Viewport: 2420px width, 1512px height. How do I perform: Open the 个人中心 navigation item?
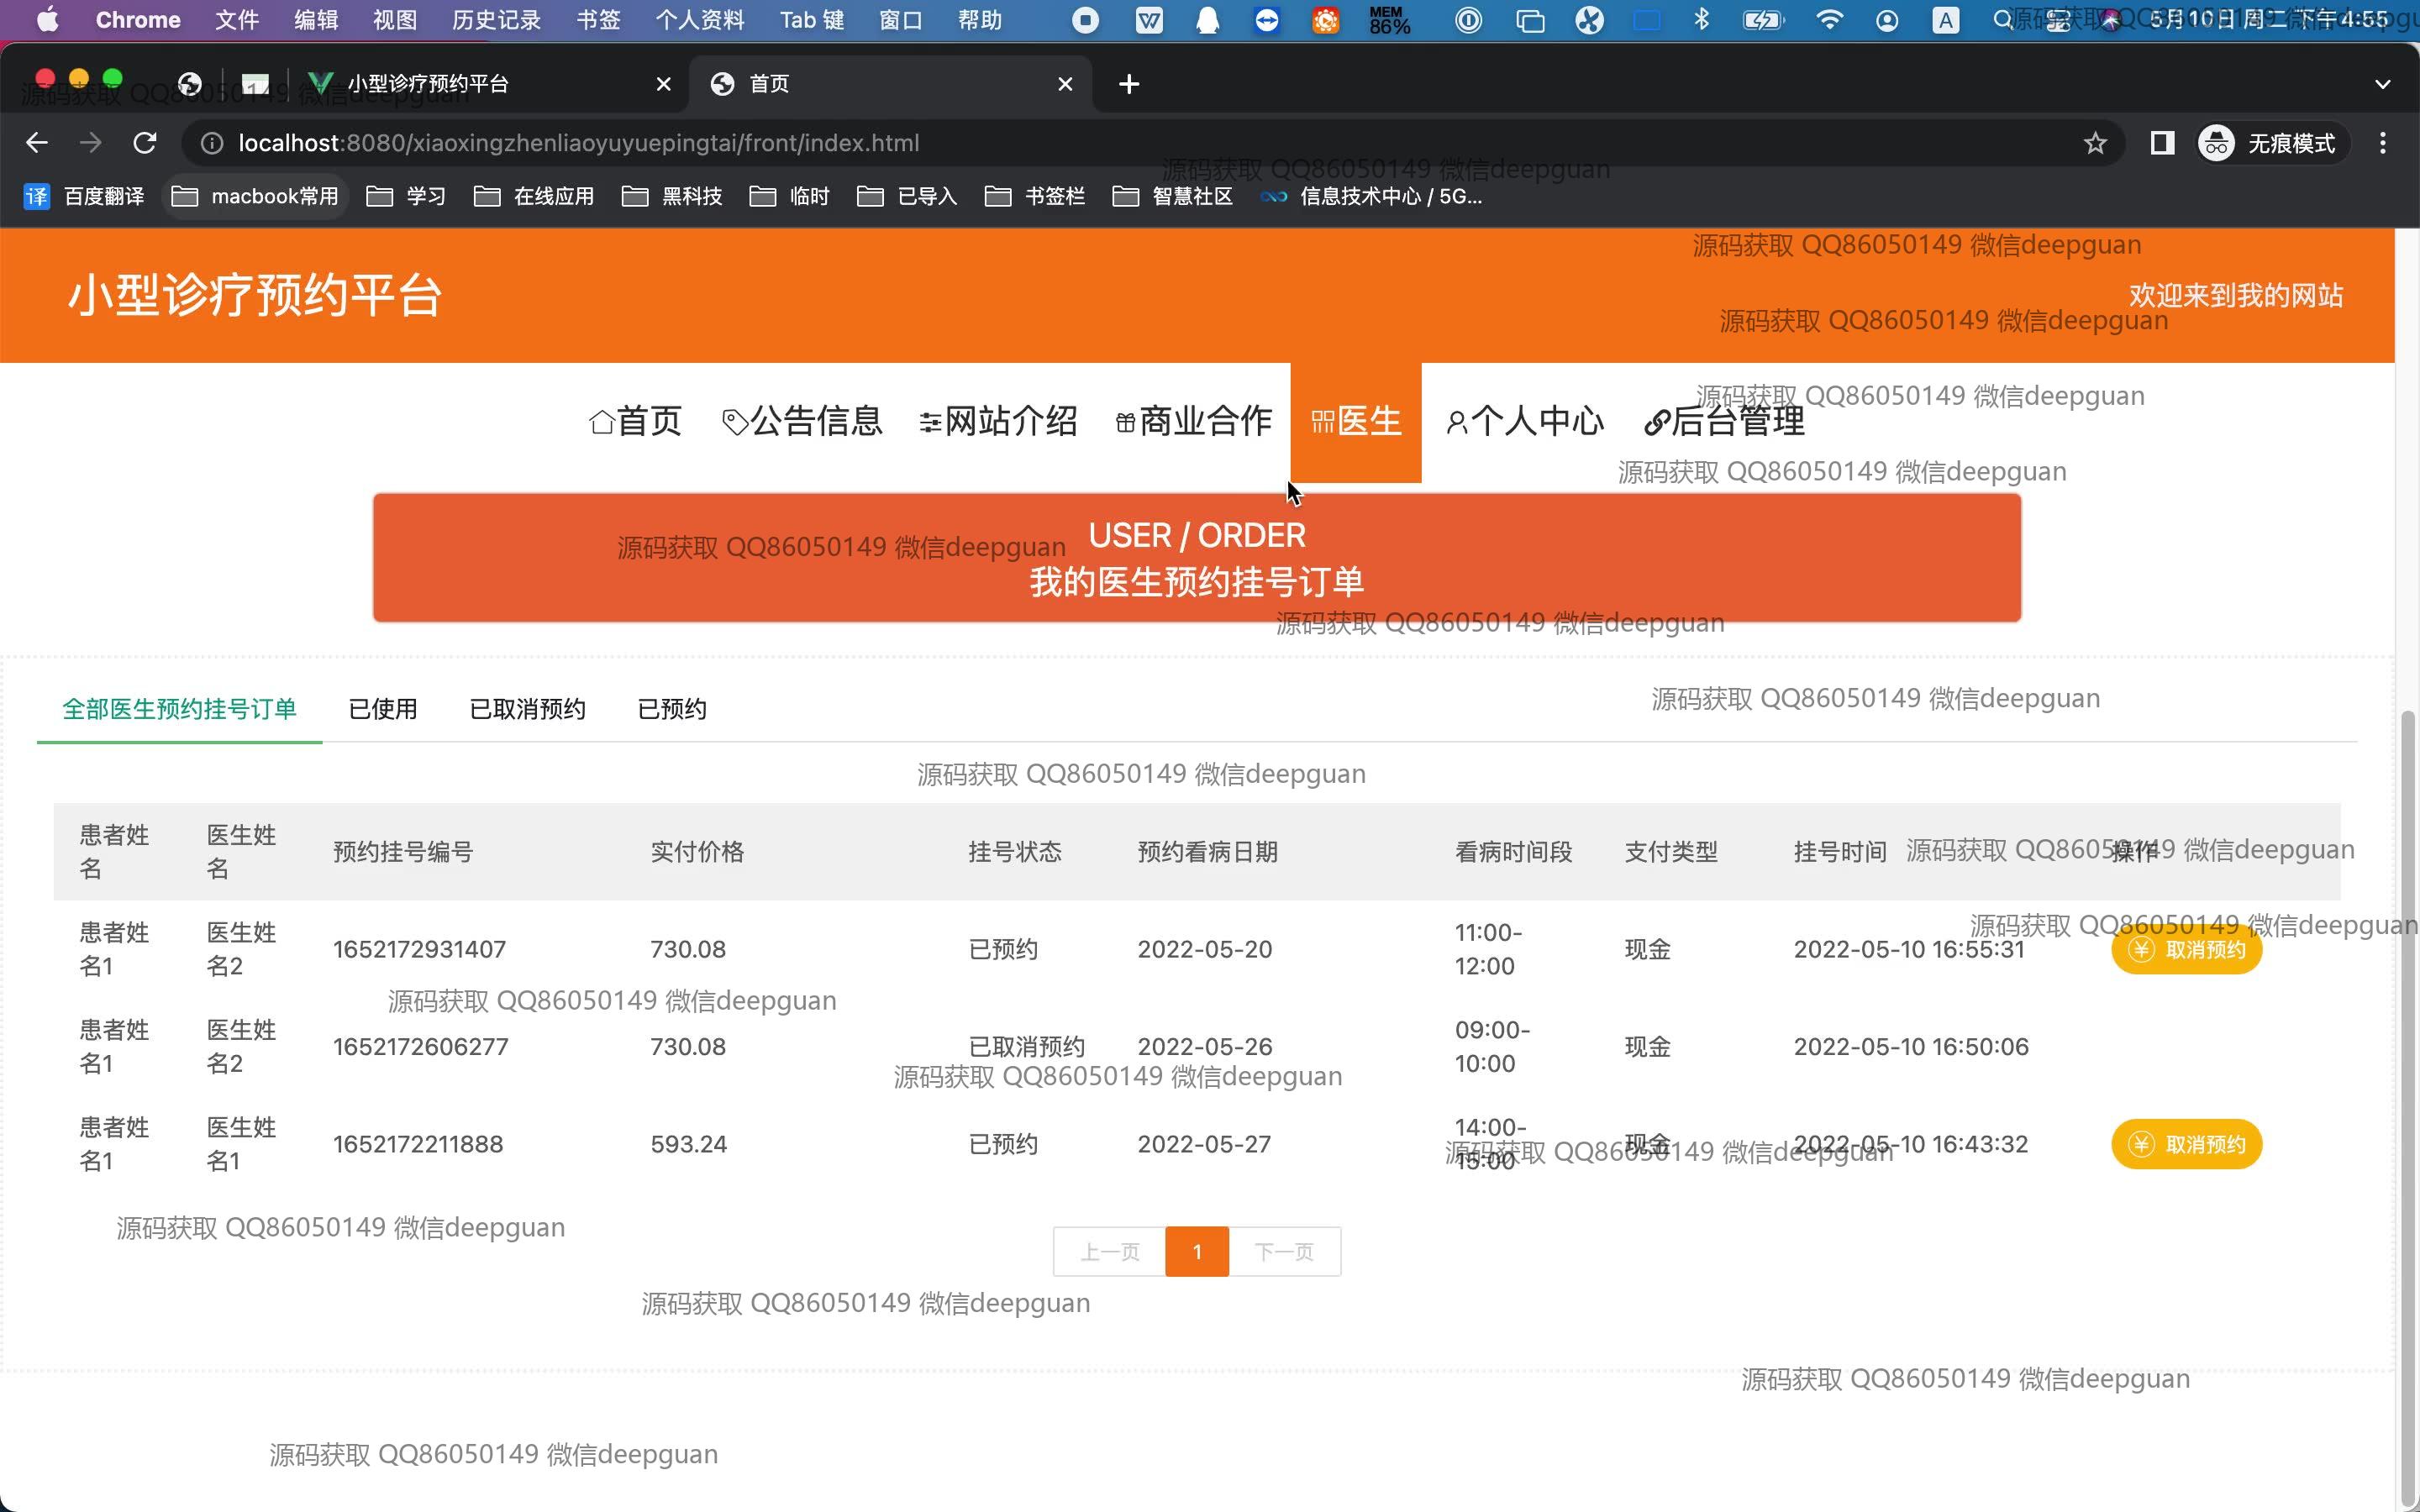(x=1525, y=421)
